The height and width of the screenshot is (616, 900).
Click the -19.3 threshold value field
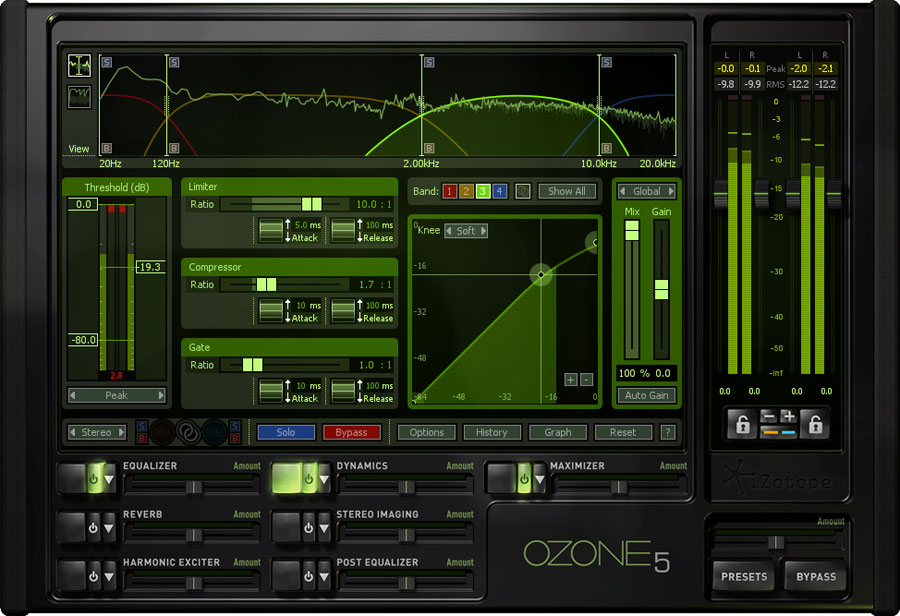click(150, 267)
